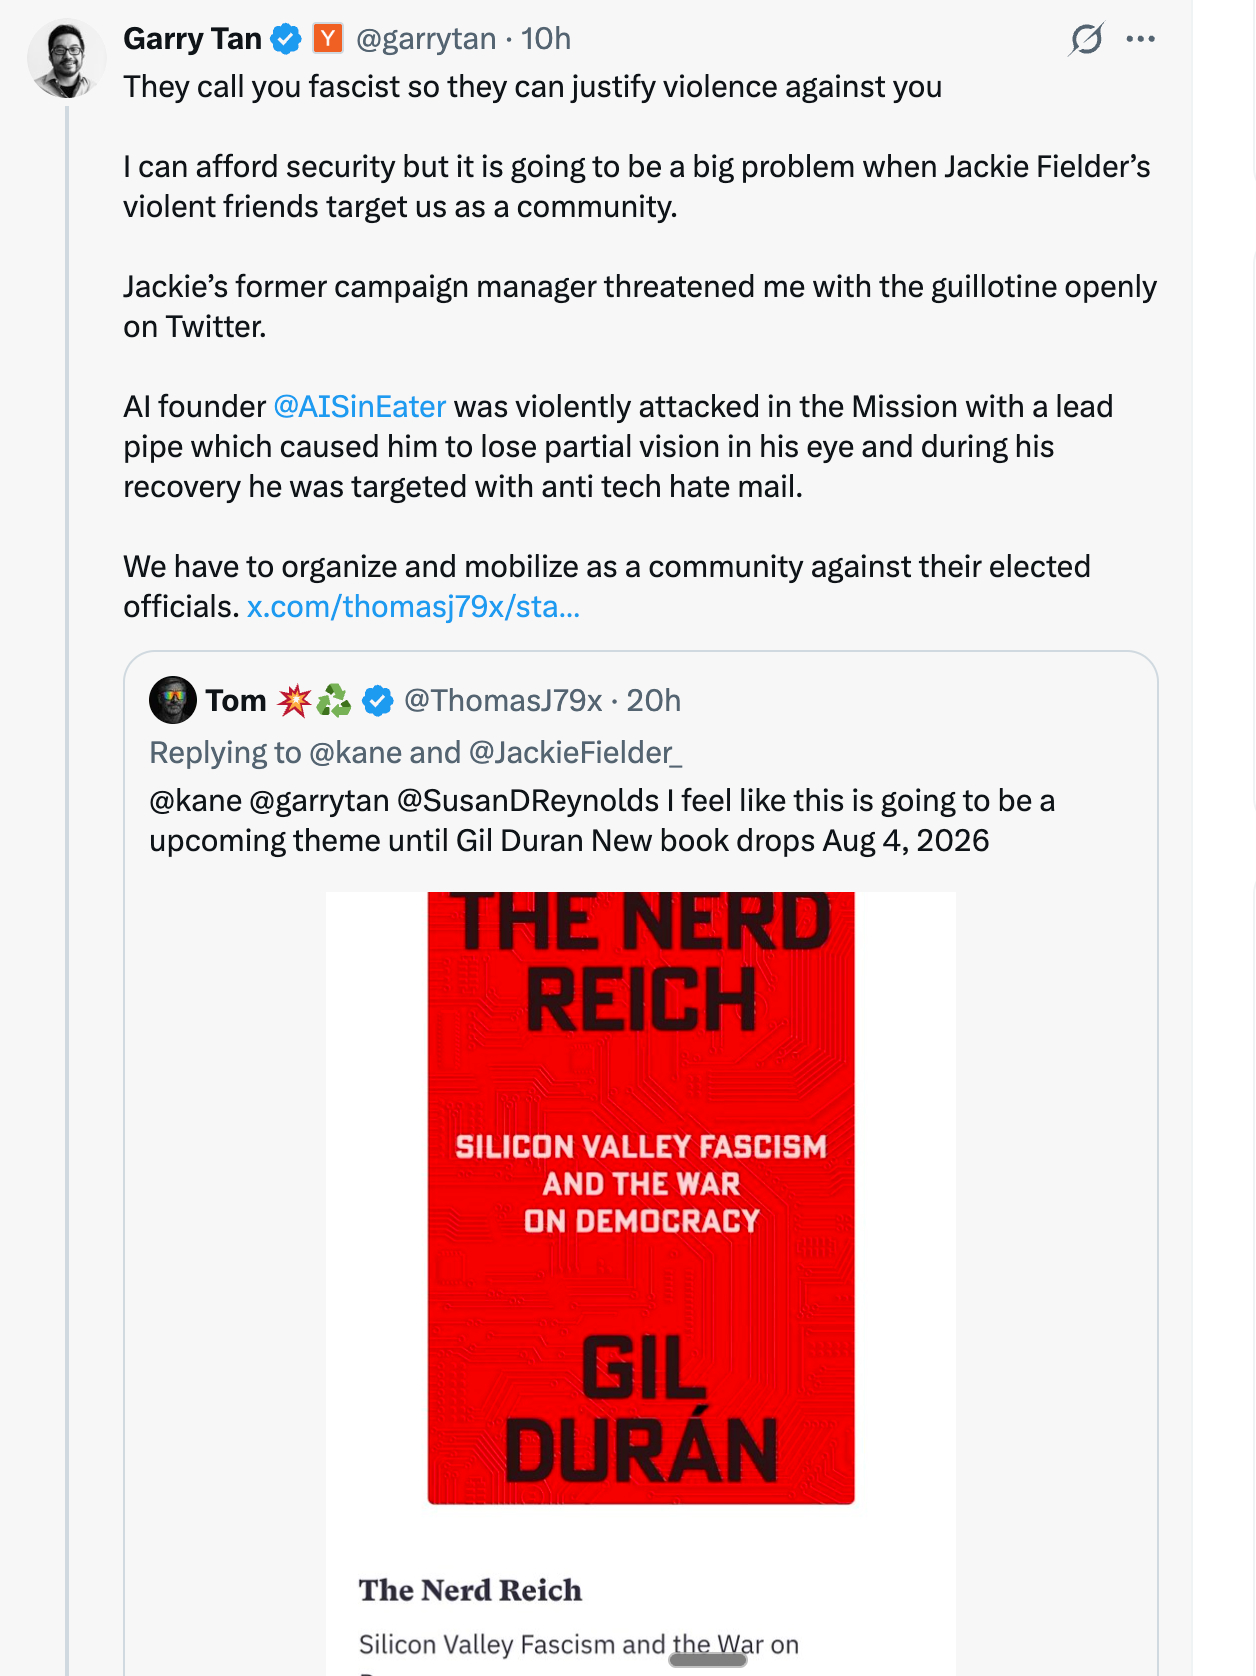Click the @garrytan handle
Screen dimensions: 1256x1676
point(426,39)
